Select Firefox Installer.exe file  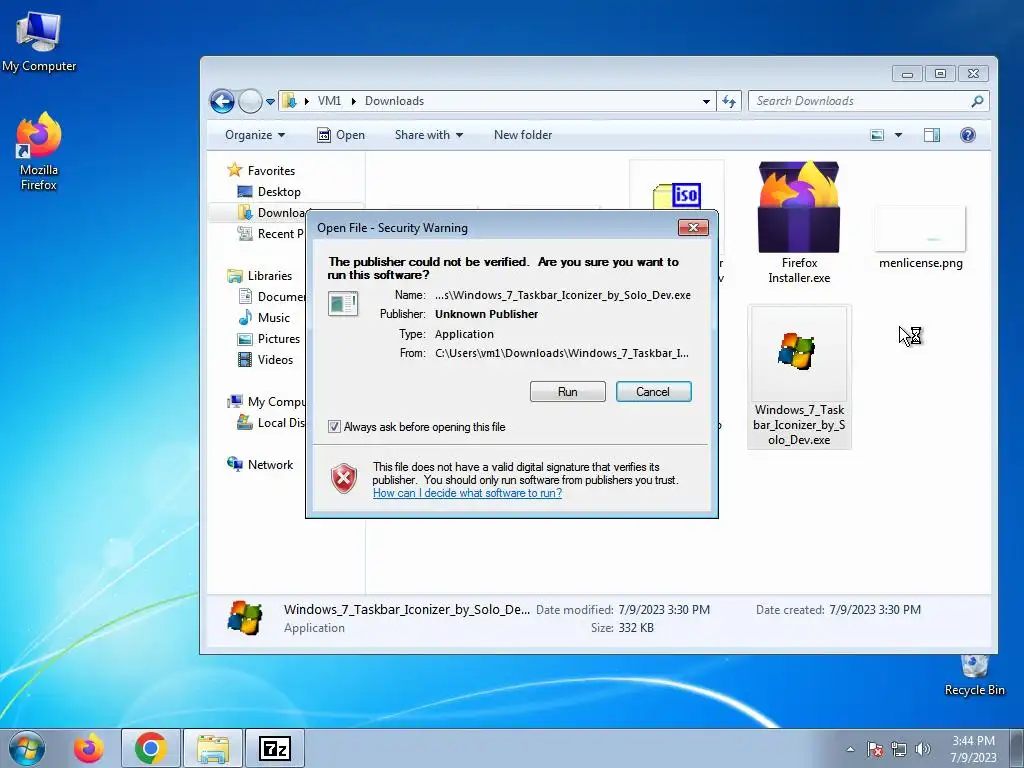coord(799,222)
